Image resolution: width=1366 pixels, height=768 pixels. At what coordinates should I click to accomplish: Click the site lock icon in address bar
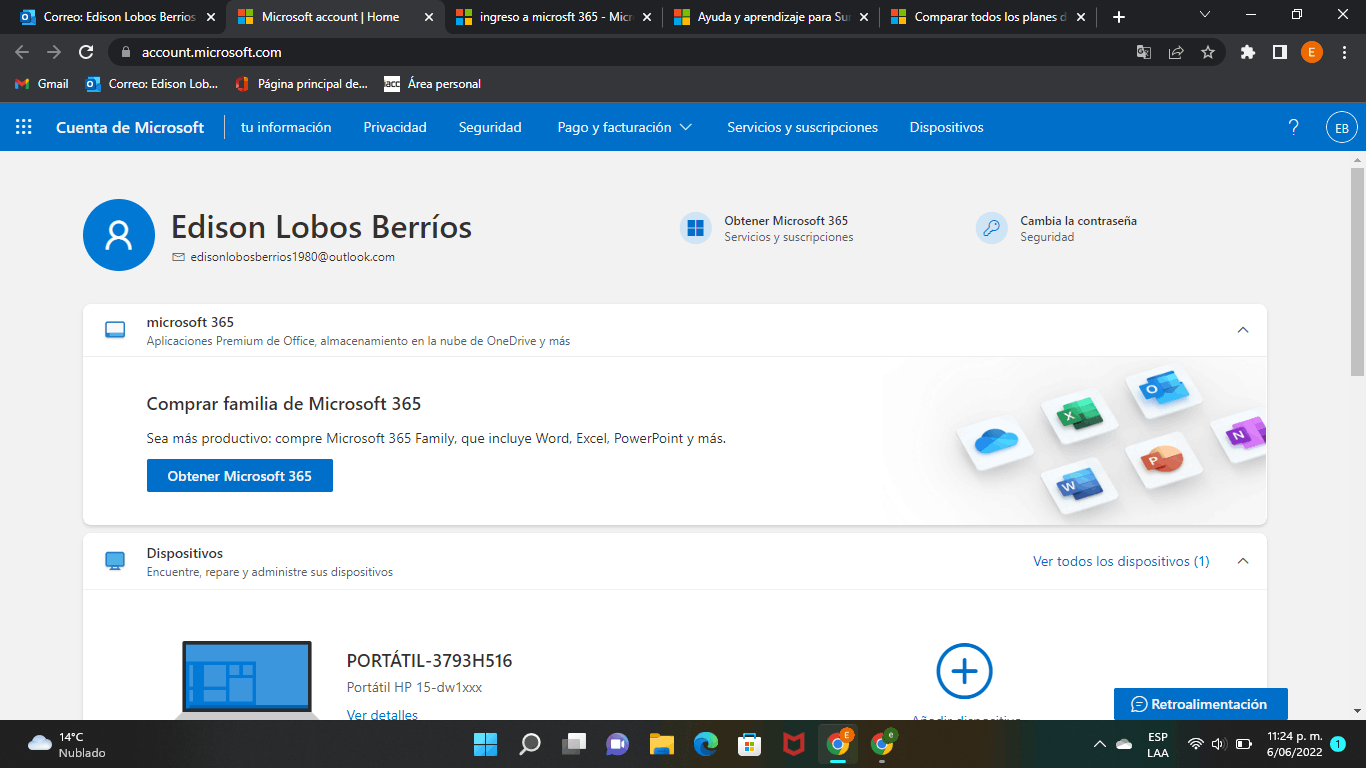click(125, 52)
